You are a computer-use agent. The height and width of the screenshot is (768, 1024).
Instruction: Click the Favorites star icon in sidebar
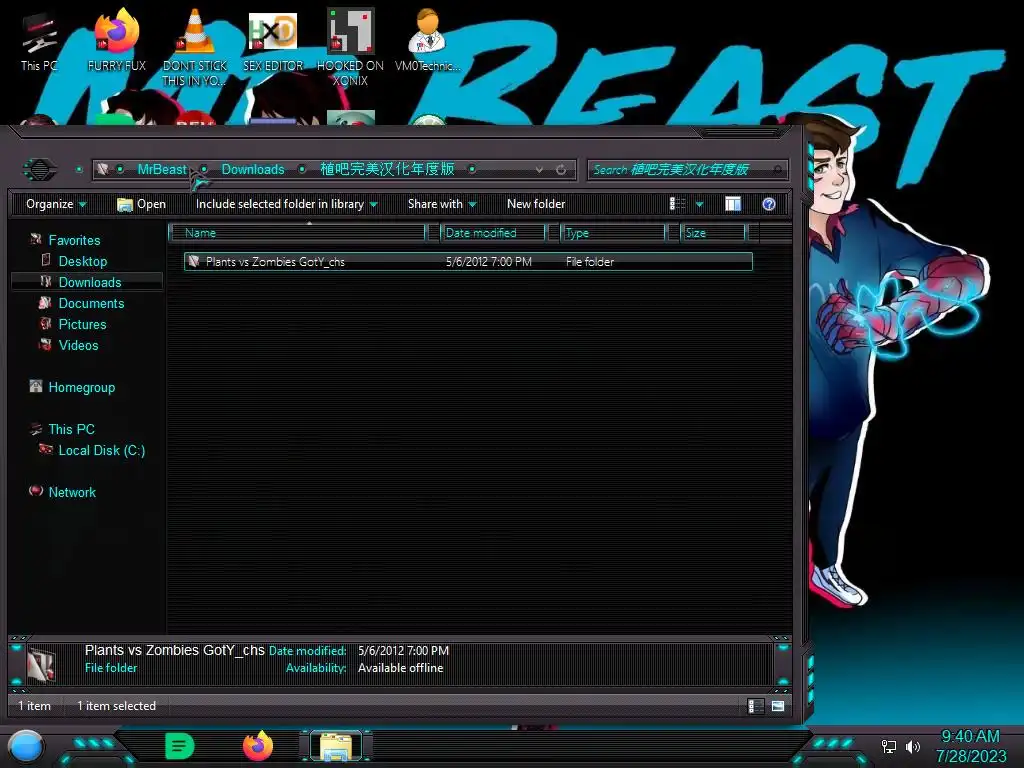[x=36, y=240]
